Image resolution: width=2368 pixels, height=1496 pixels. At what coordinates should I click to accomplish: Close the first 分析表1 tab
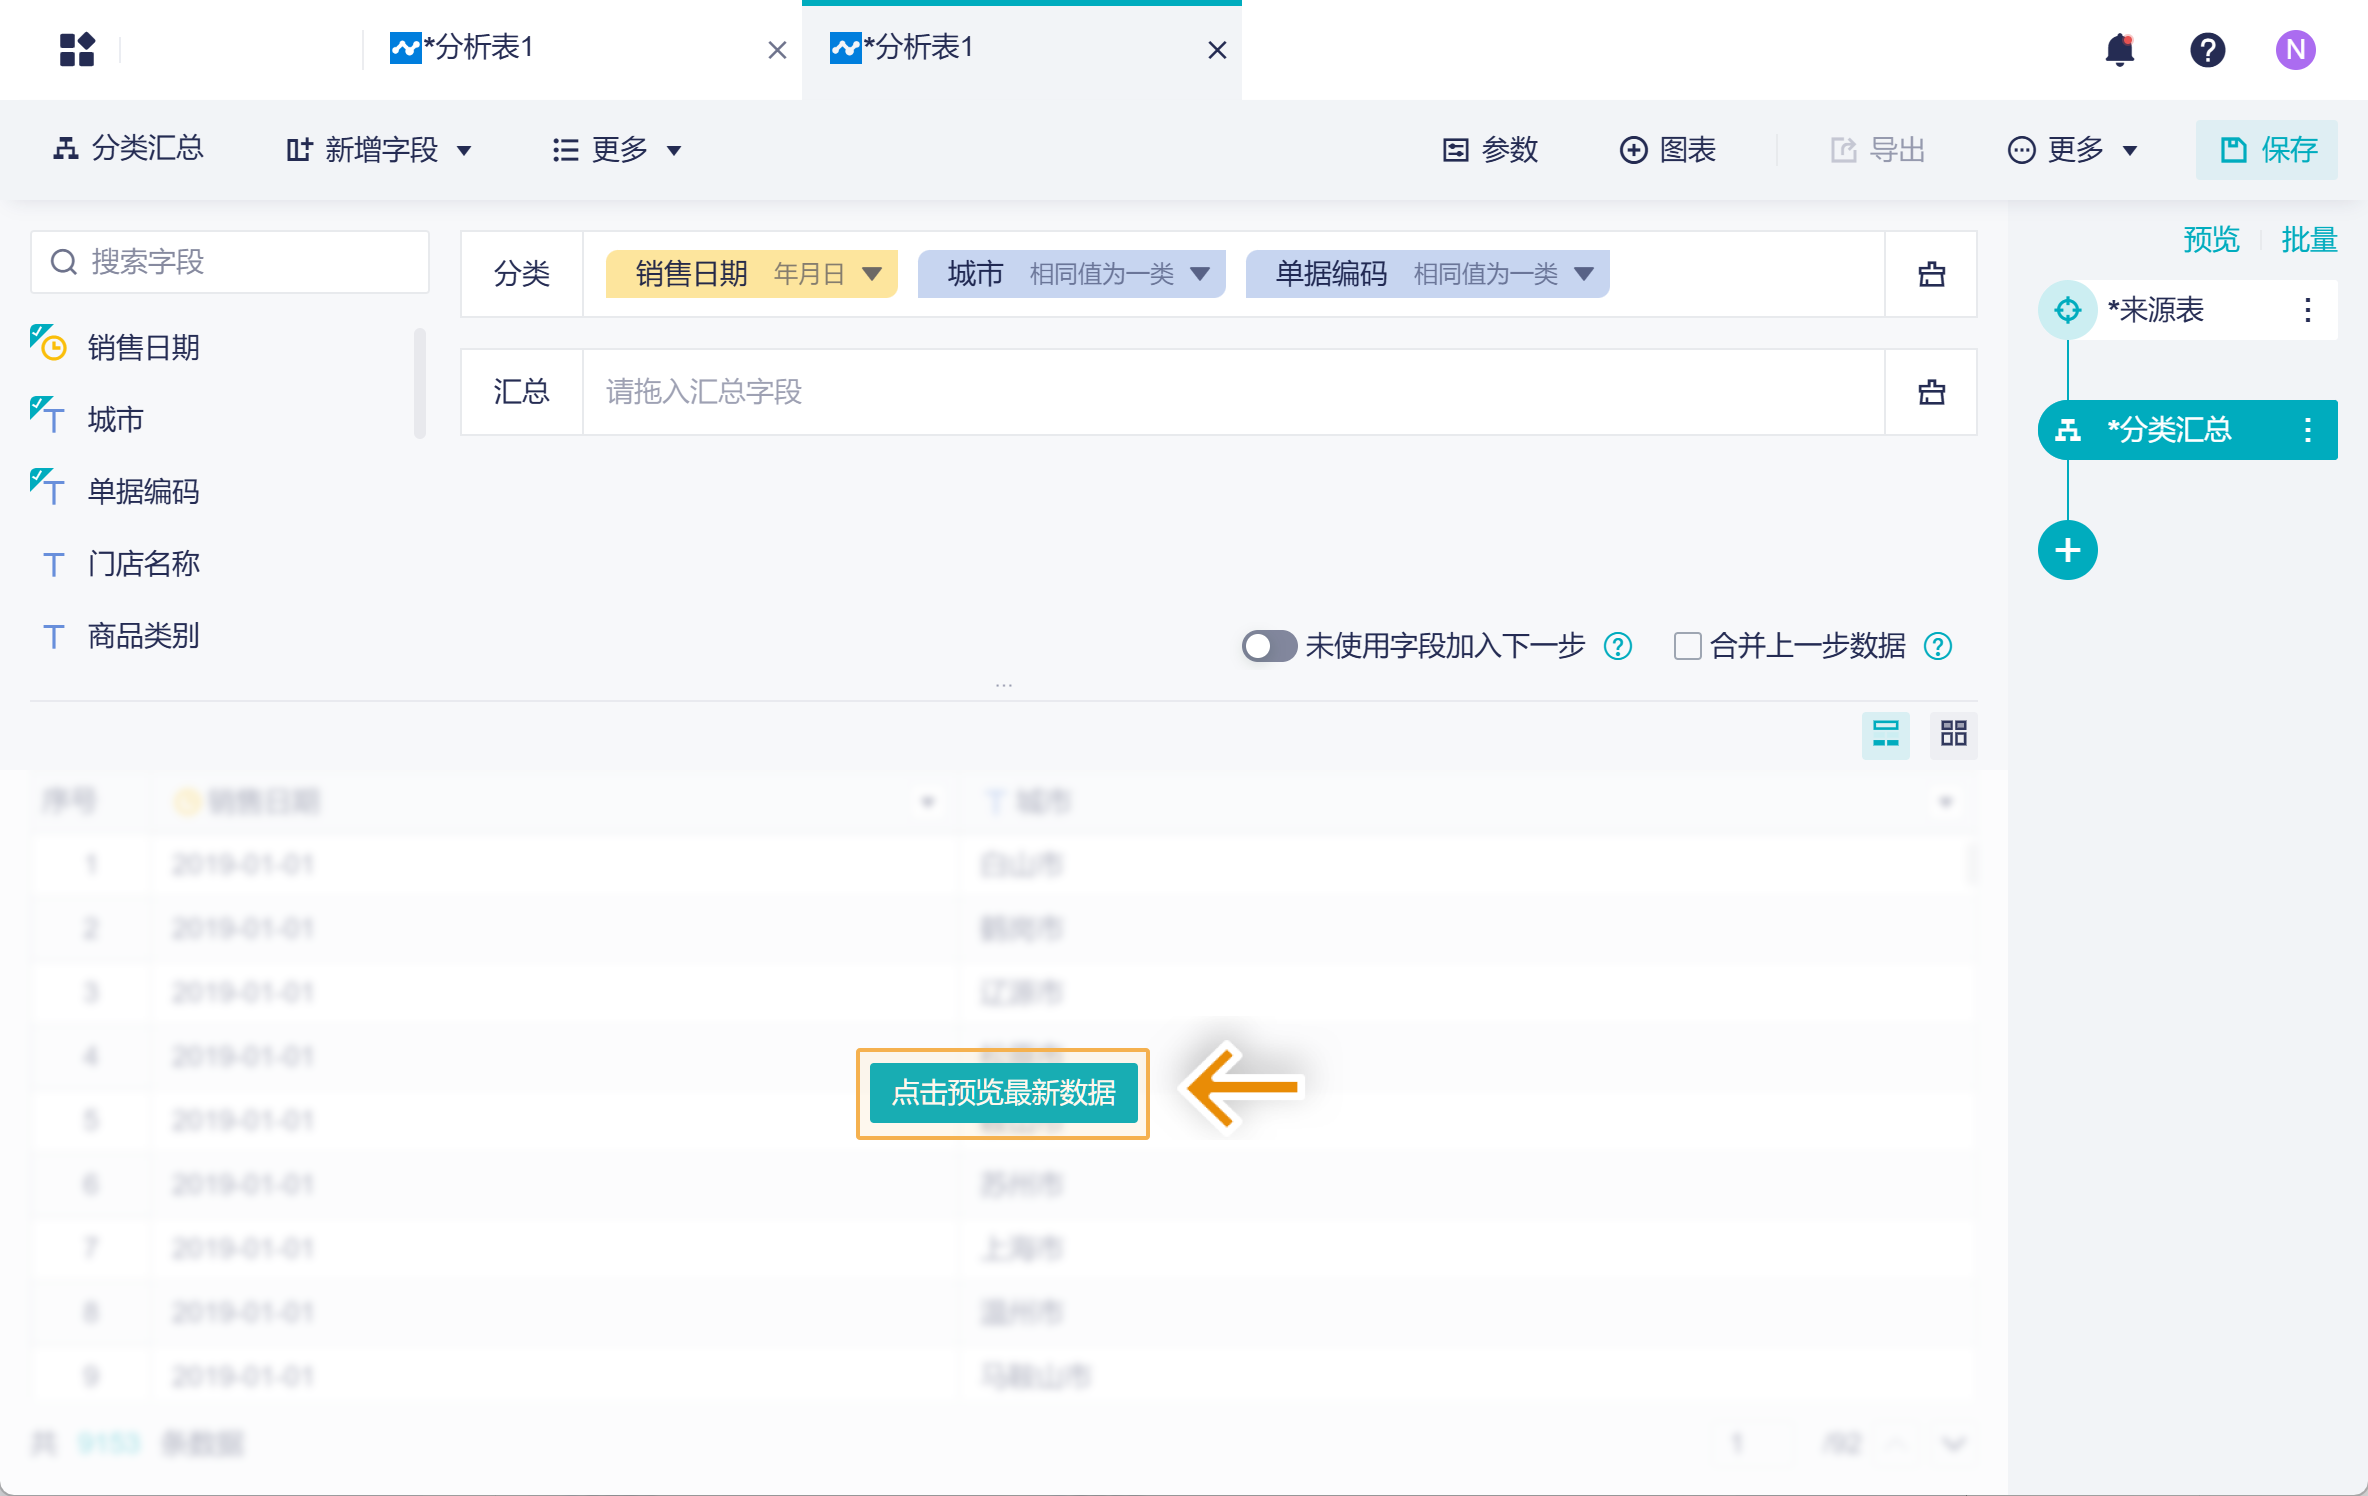pos(777,50)
